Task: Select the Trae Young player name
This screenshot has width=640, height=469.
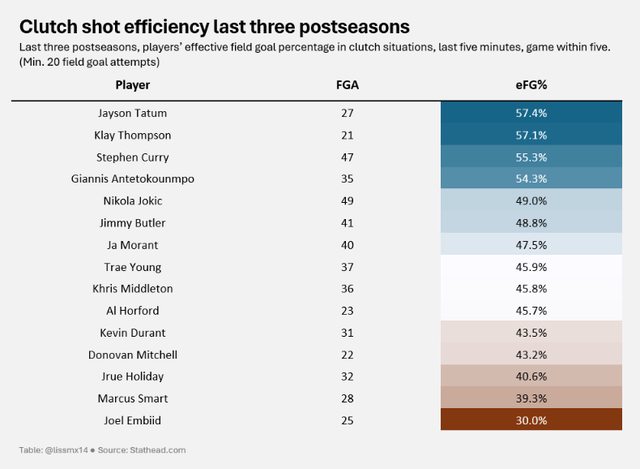Action: (x=133, y=267)
